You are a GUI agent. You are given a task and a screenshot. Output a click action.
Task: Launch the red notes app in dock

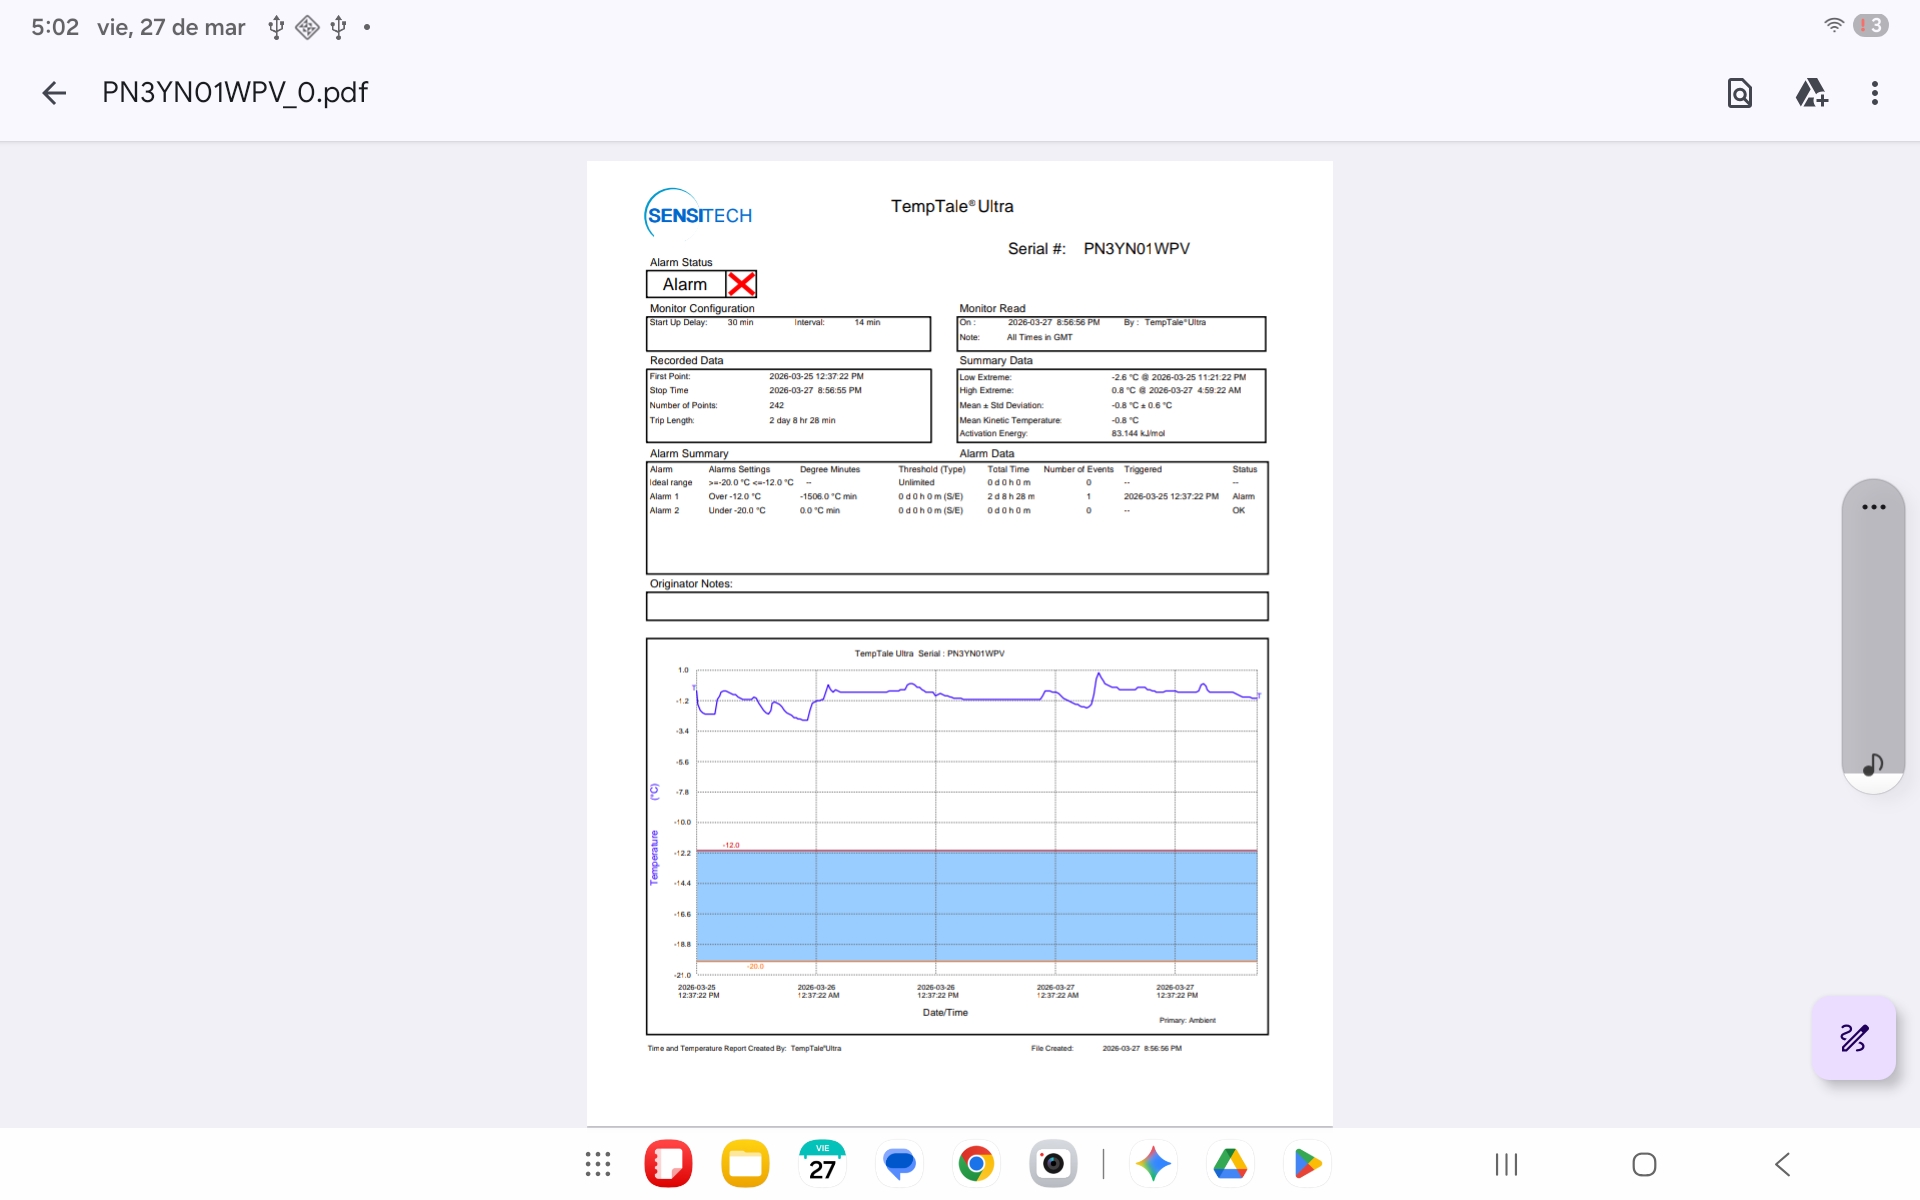coord(668,1164)
